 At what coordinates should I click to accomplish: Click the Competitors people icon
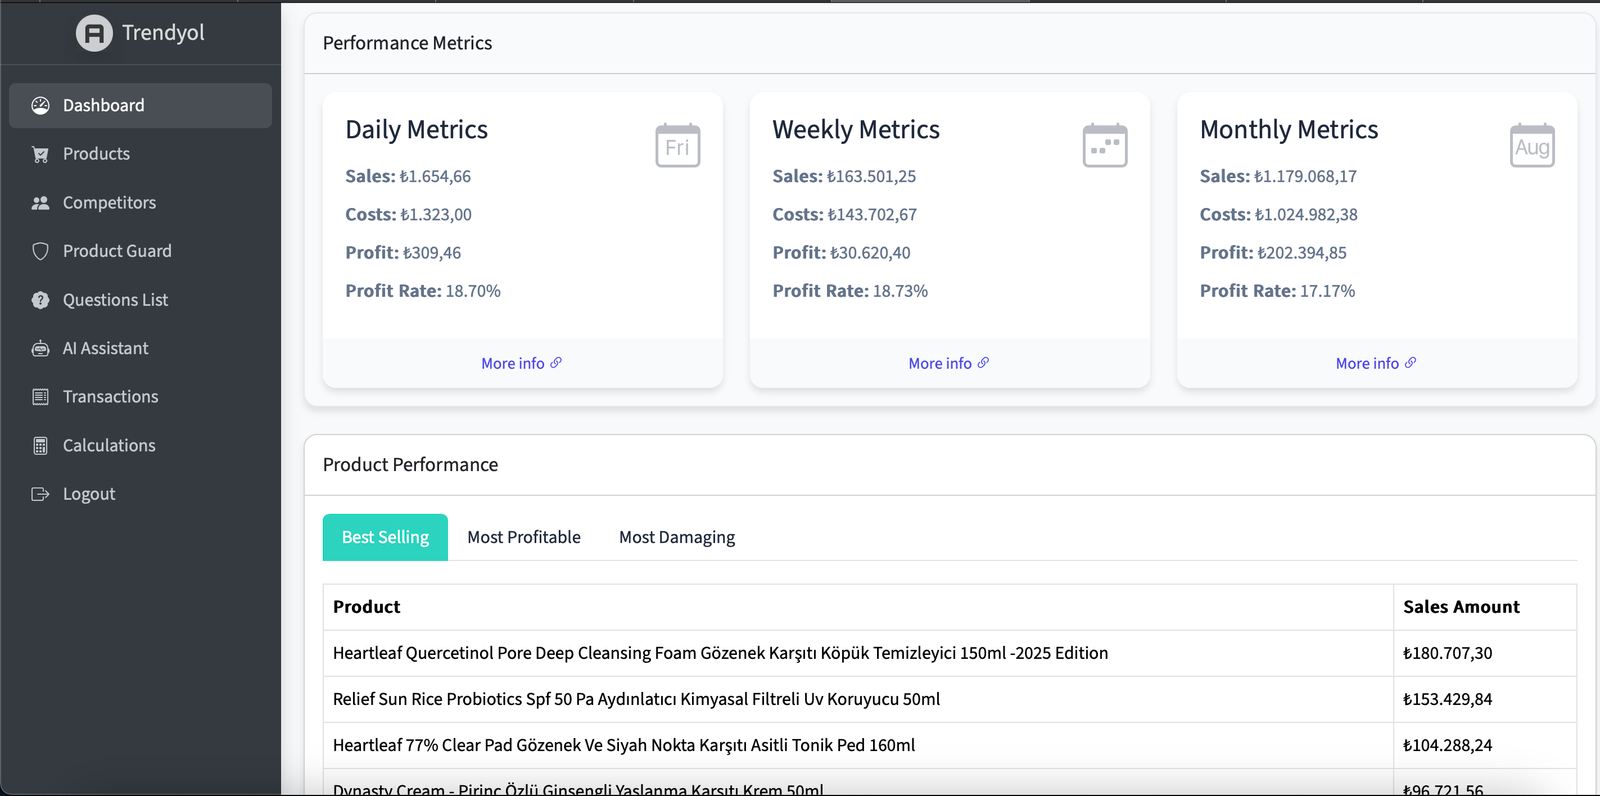coord(40,203)
